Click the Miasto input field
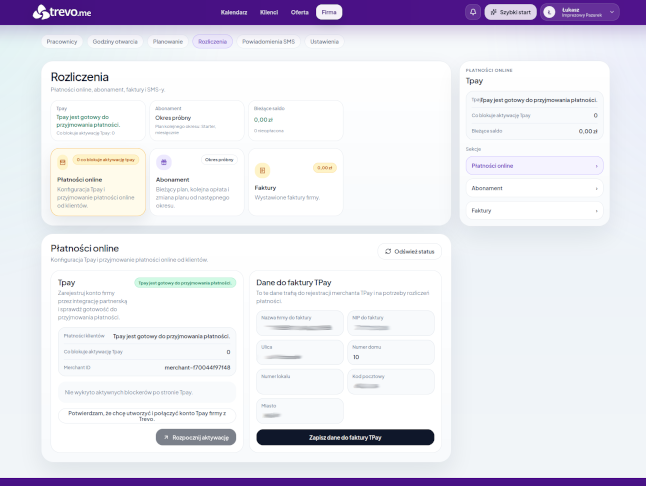 pyautogui.click(x=300, y=411)
